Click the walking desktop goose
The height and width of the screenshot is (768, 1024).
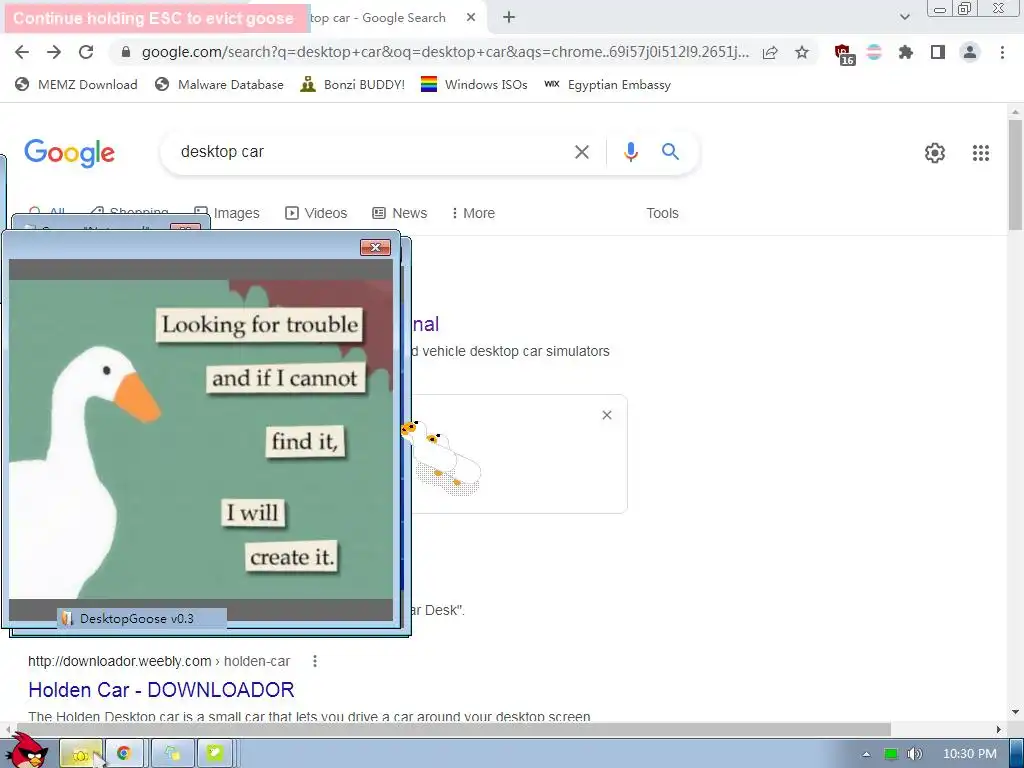[441, 457]
